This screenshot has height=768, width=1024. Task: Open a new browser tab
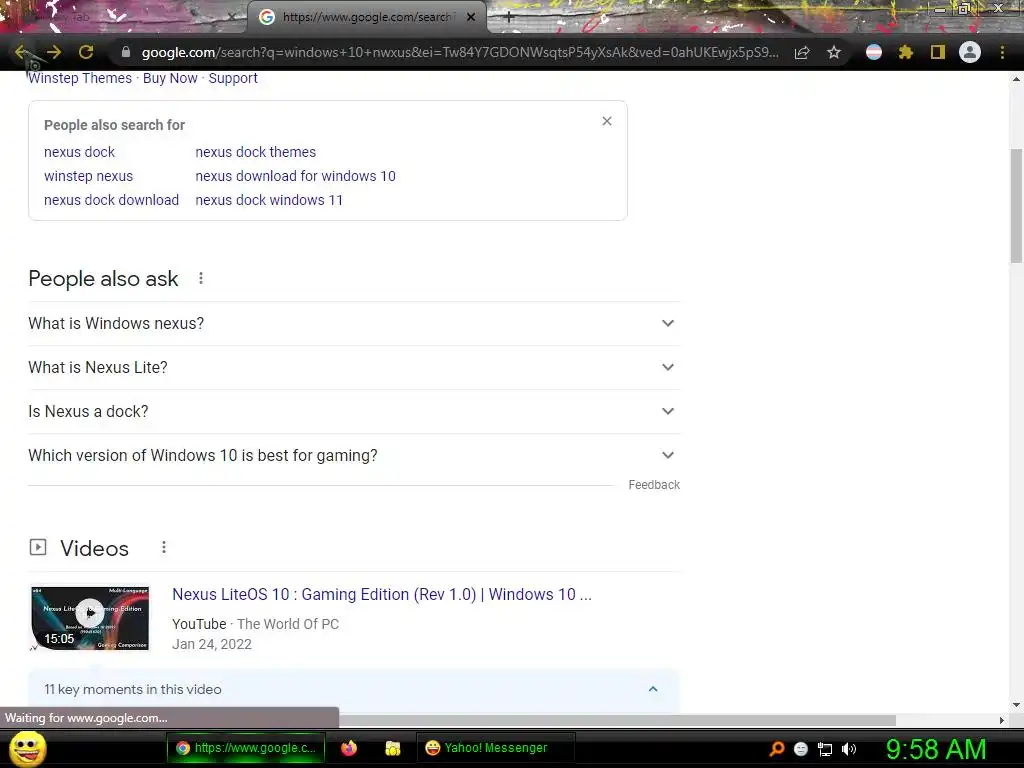pyautogui.click(x=509, y=18)
